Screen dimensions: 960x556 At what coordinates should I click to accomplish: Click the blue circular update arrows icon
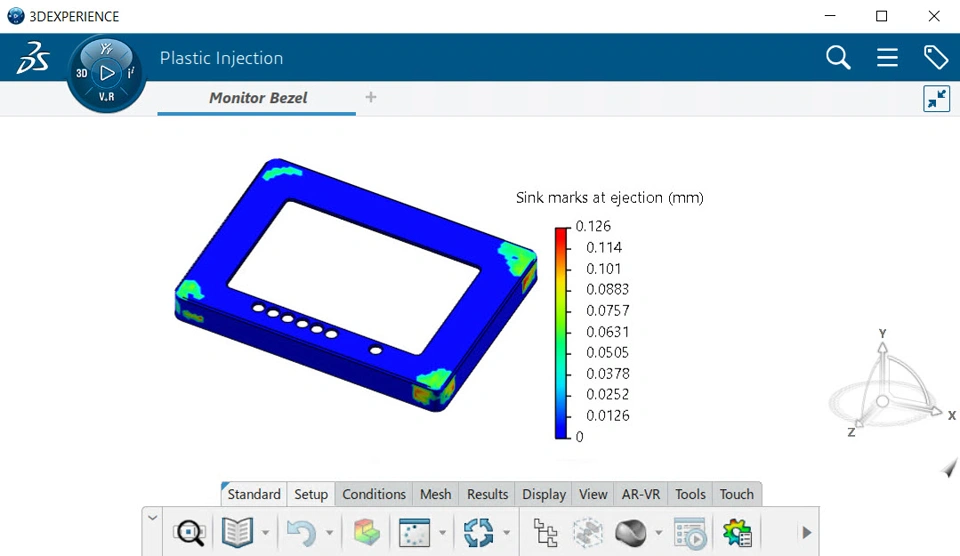(478, 533)
